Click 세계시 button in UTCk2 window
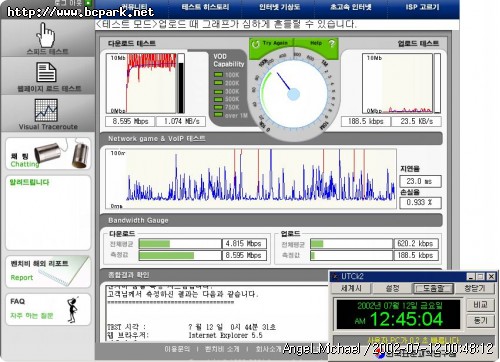Image resolution: width=500 pixels, height=362 pixels. (x=351, y=288)
